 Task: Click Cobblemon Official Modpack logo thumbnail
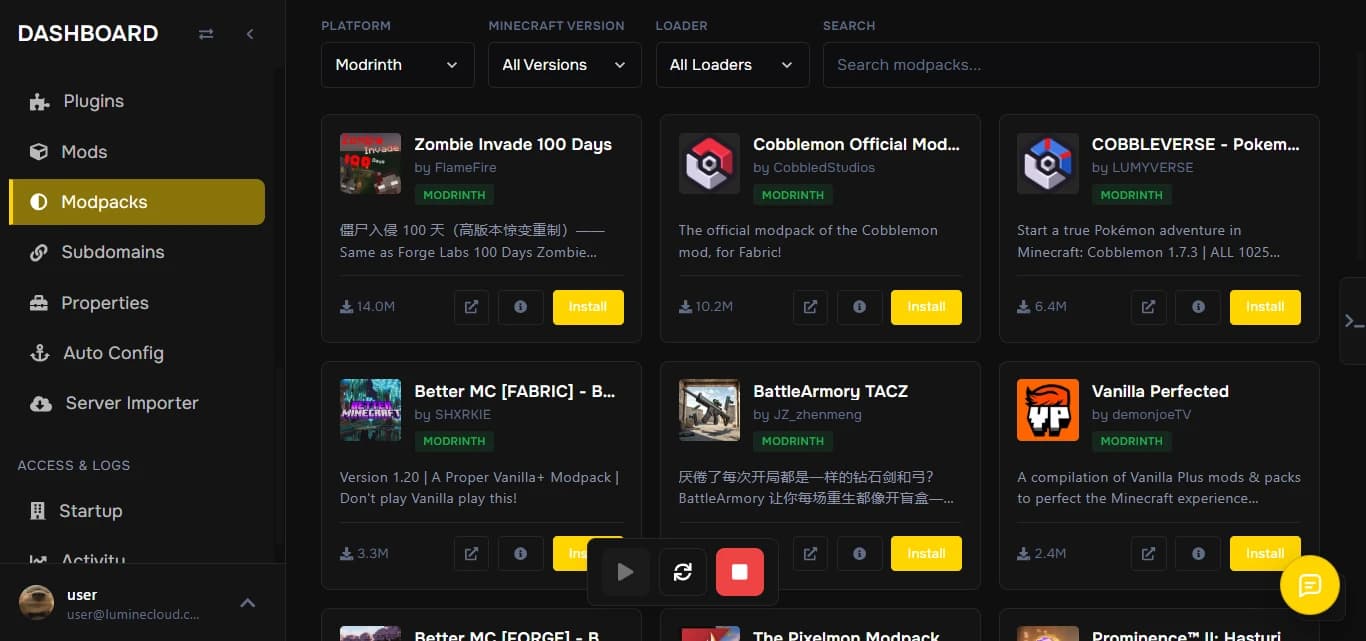[x=709, y=164]
